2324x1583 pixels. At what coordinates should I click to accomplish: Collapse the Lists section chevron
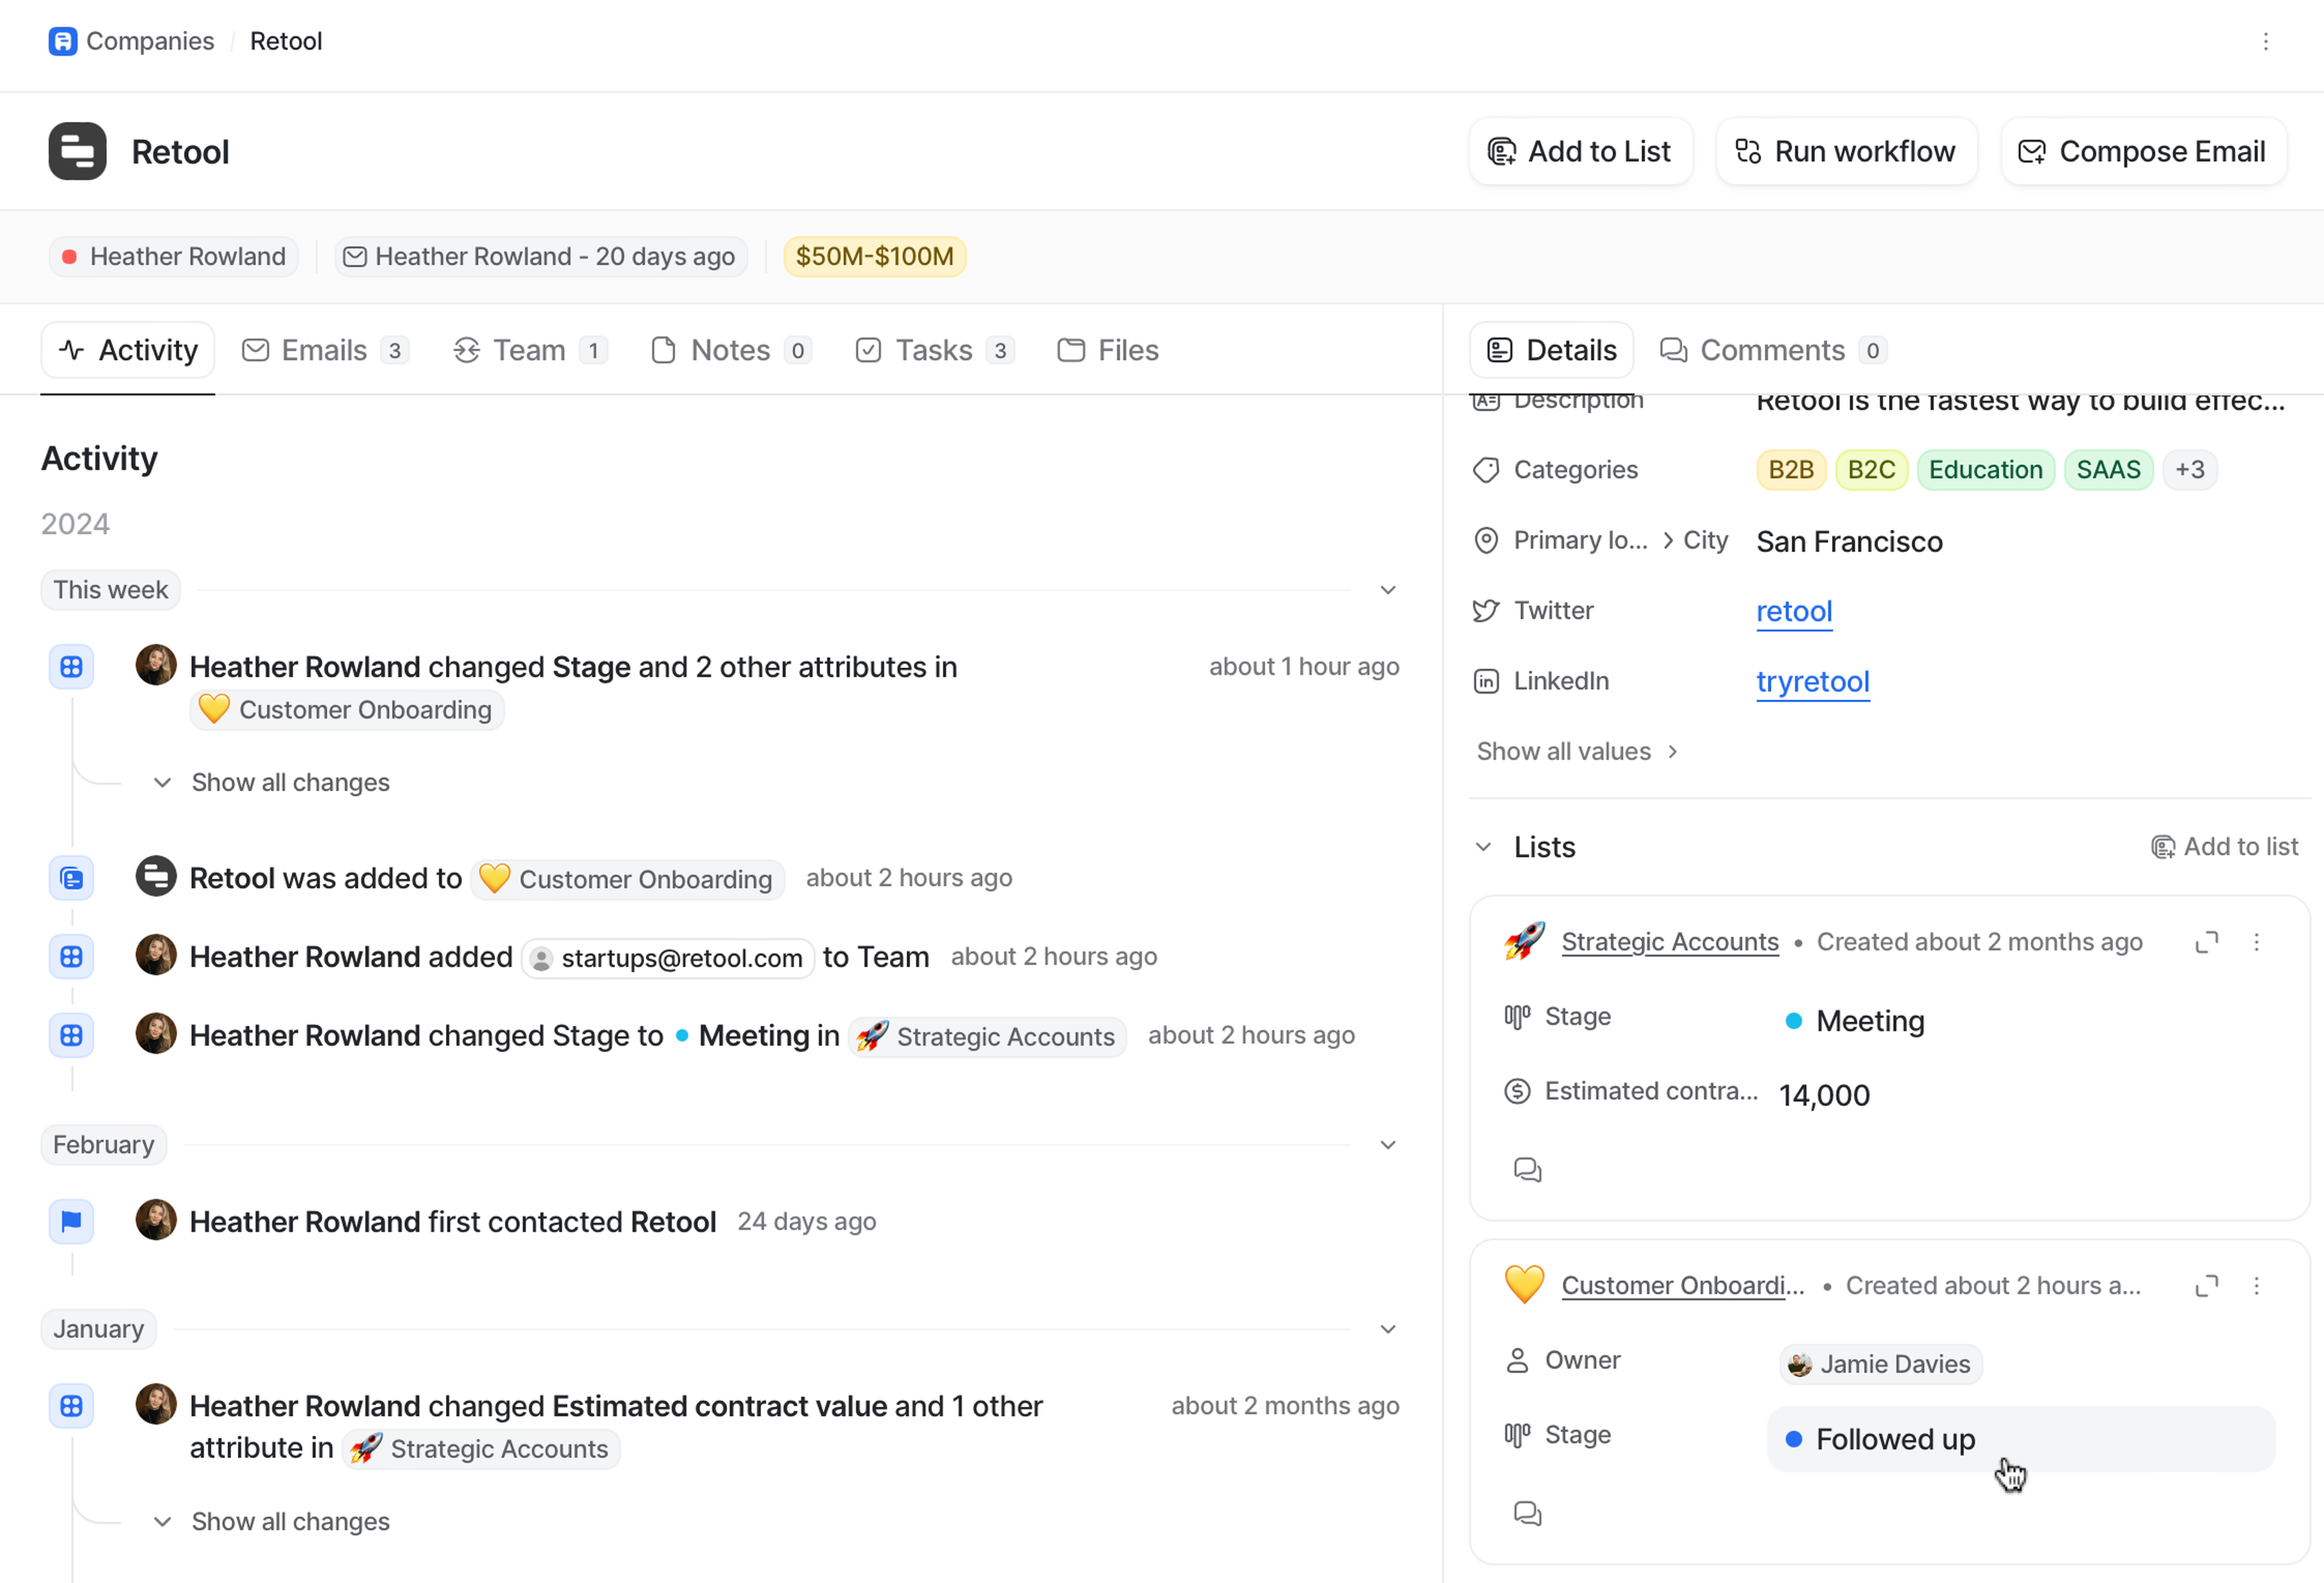(x=1483, y=847)
